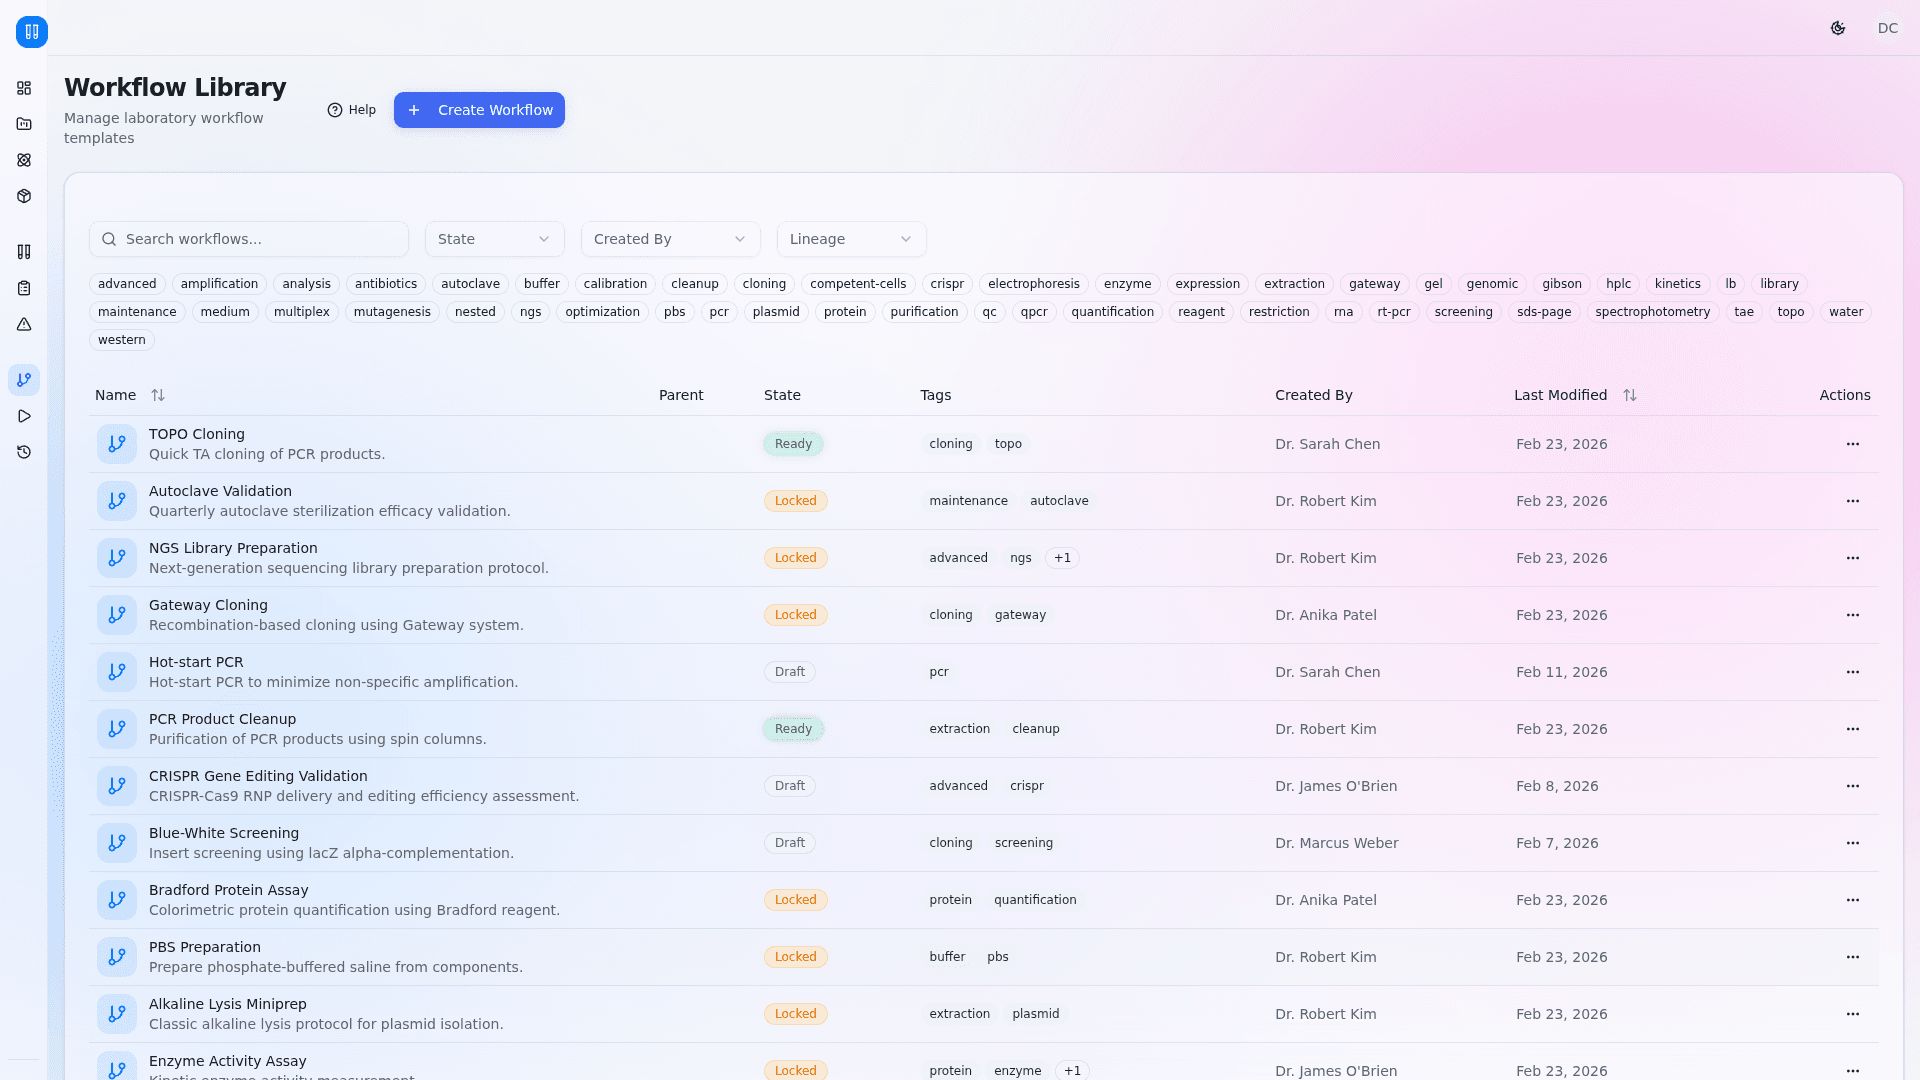
Task: Select the test tubes icon in sidebar
Action: point(24,252)
